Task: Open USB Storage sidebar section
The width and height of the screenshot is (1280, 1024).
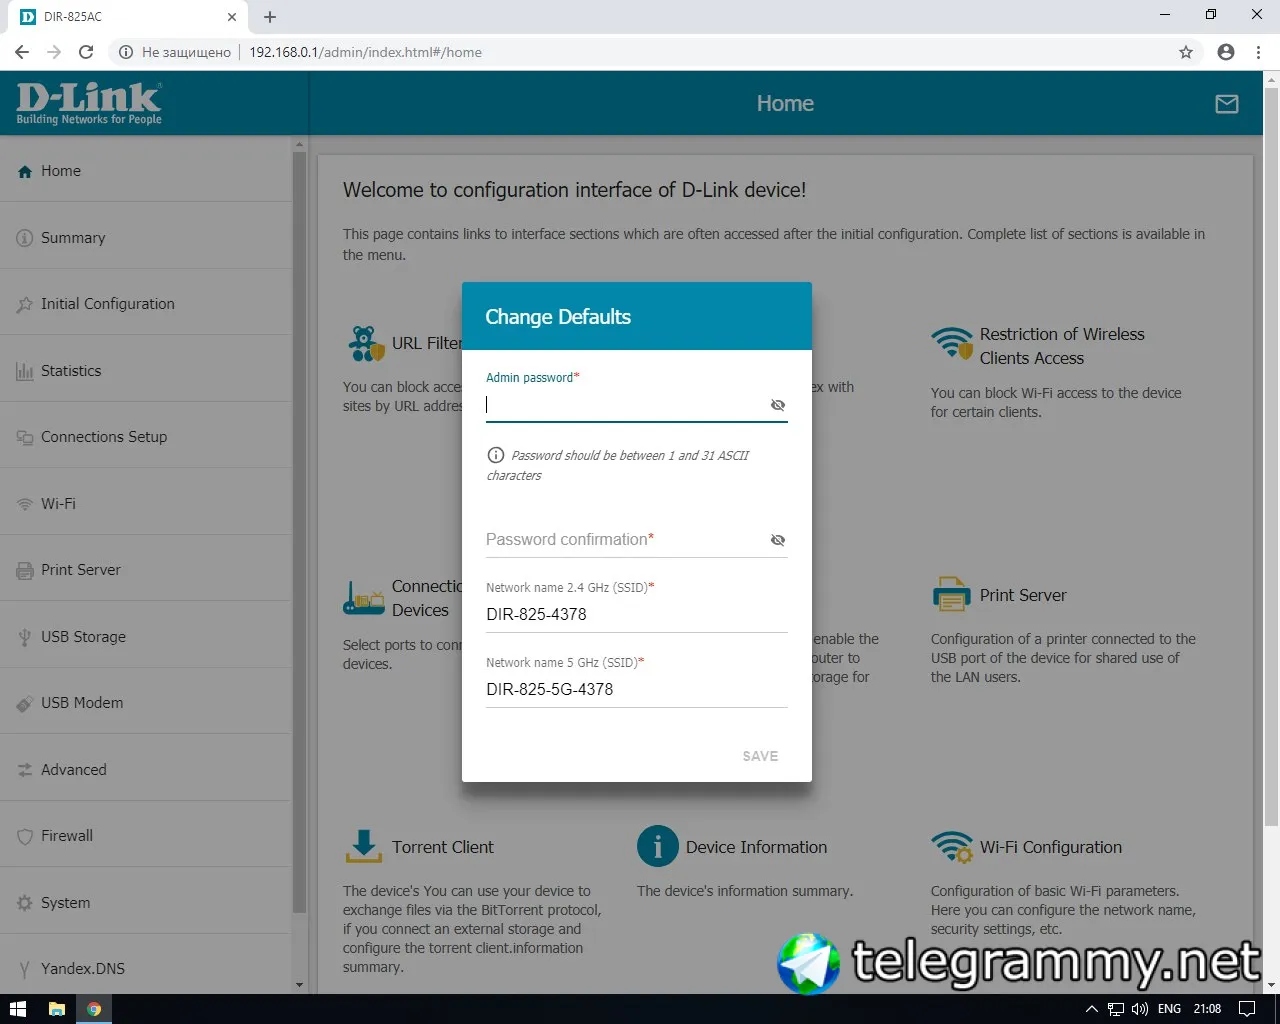Action: pos(146,637)
